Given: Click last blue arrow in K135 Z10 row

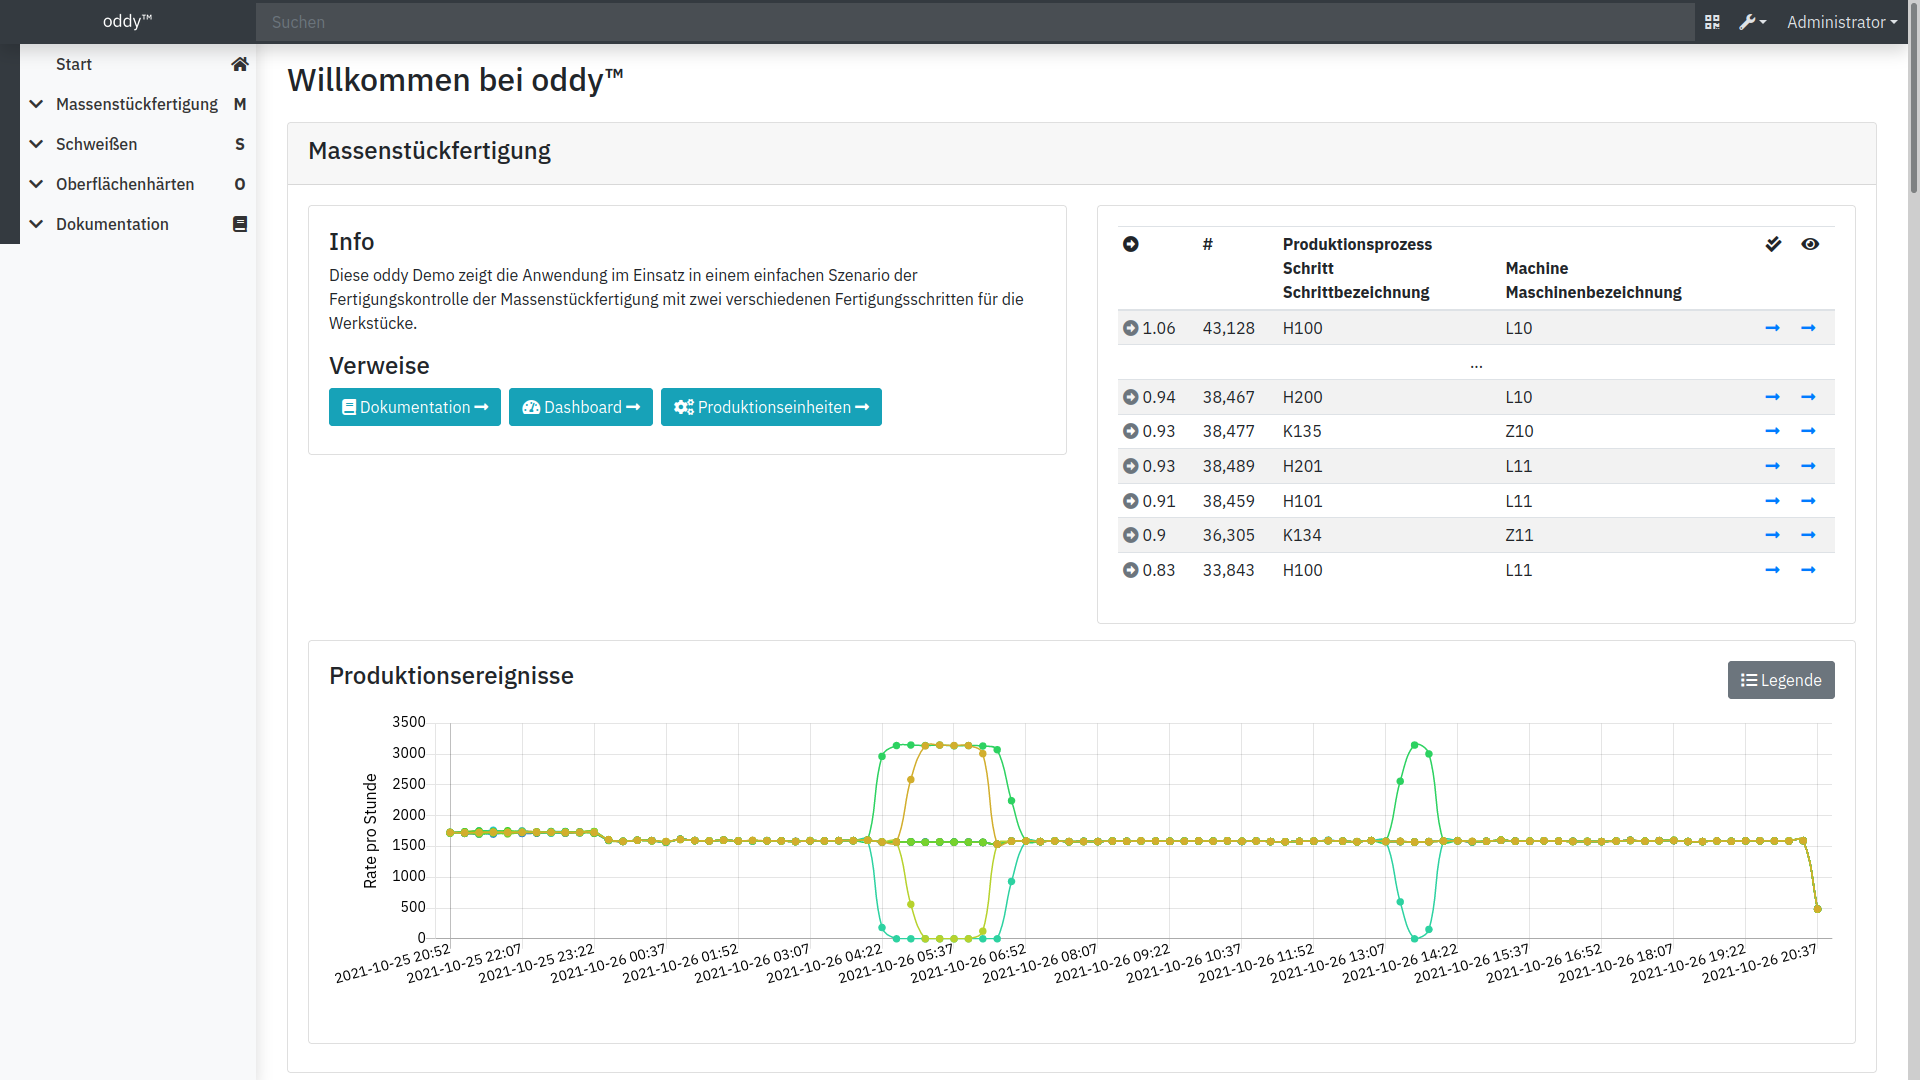Looking at the screenshot, I should point(1808,431).
